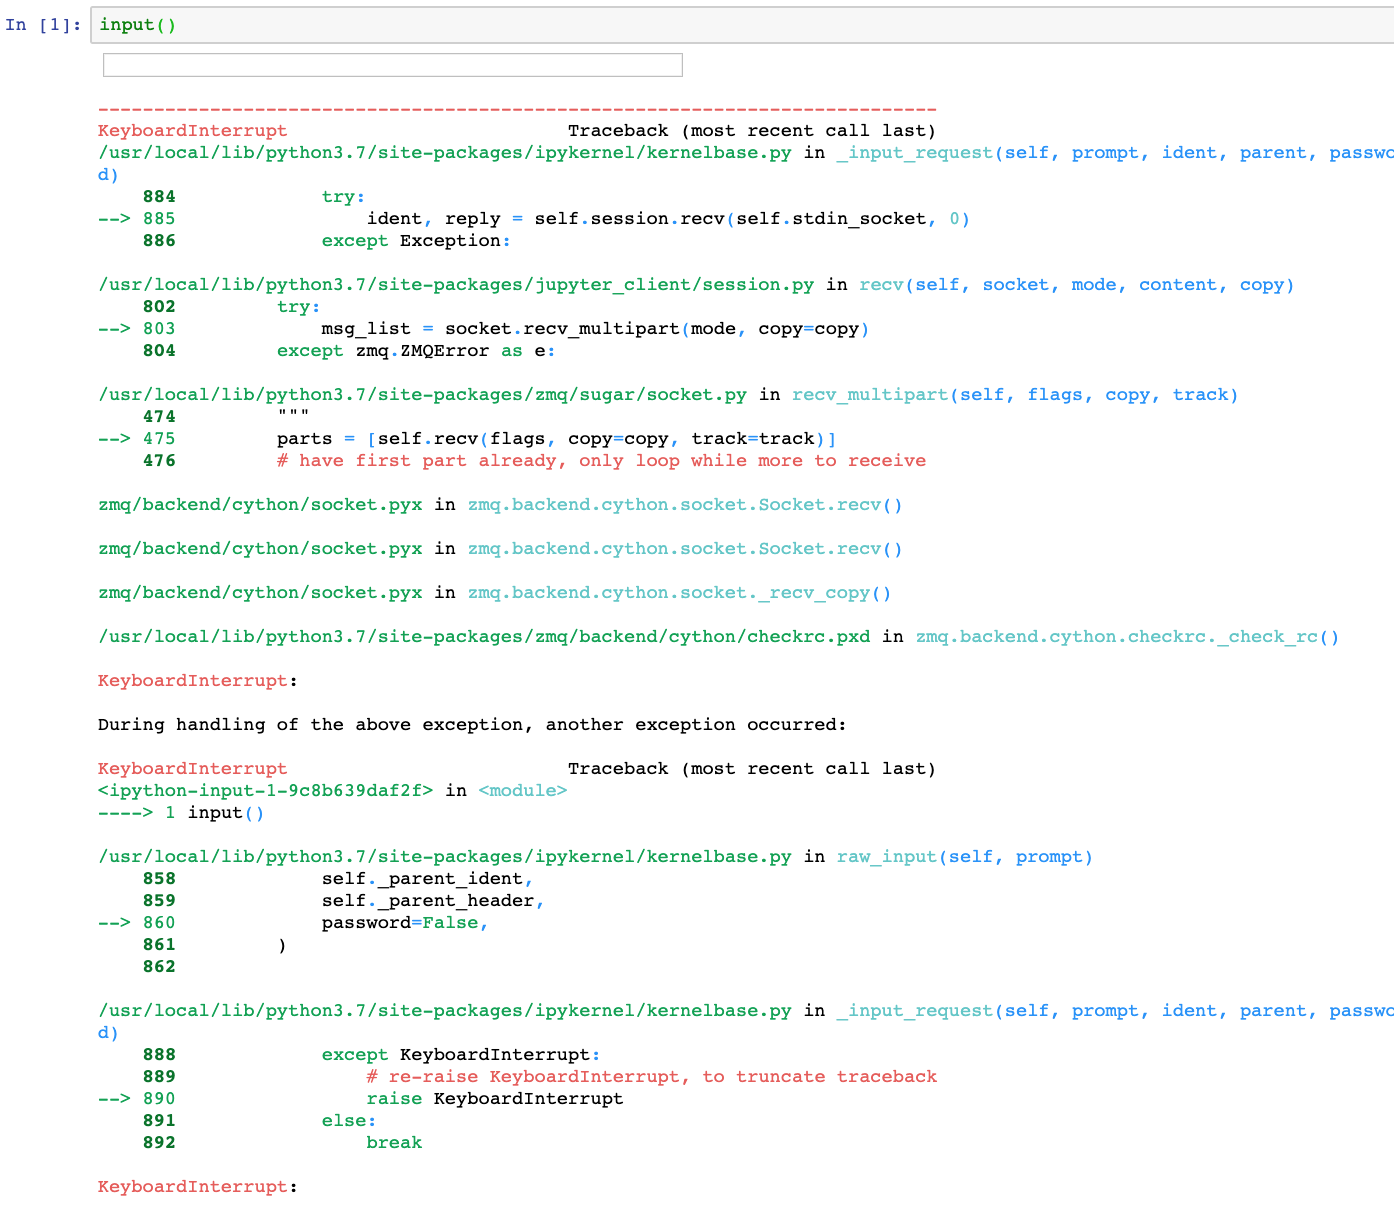Image resolution: width=1394 pixels, height=1218 pixels.
Task: Click the break statement on line 892
Action: point(394,1143)
